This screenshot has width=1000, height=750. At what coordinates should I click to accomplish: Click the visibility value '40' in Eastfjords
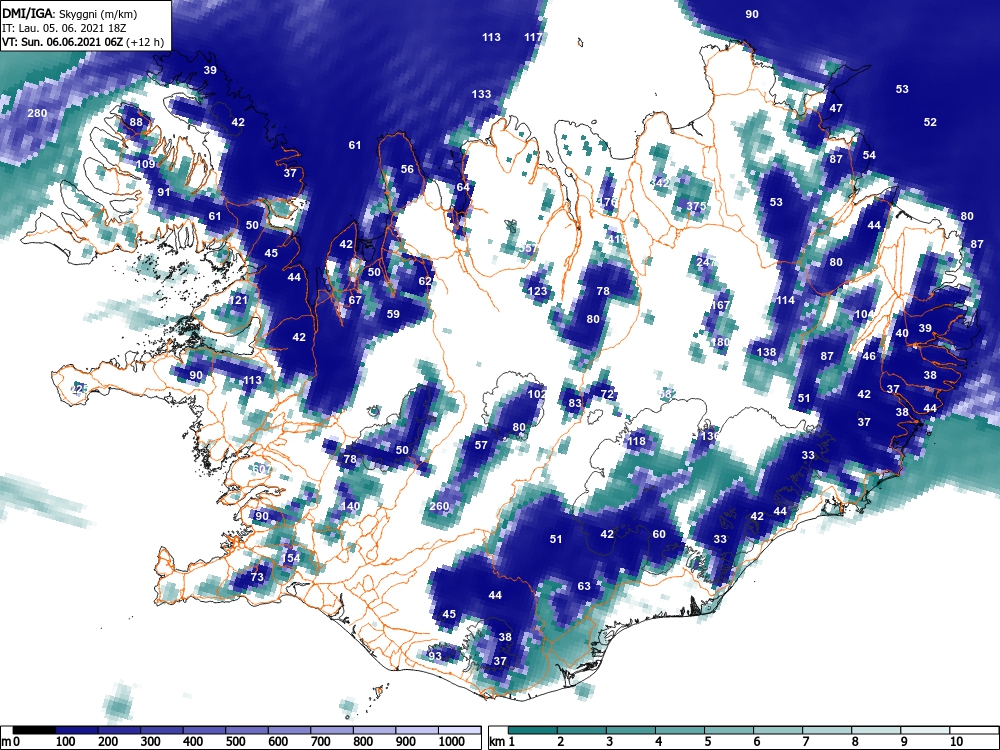(902, 333)
